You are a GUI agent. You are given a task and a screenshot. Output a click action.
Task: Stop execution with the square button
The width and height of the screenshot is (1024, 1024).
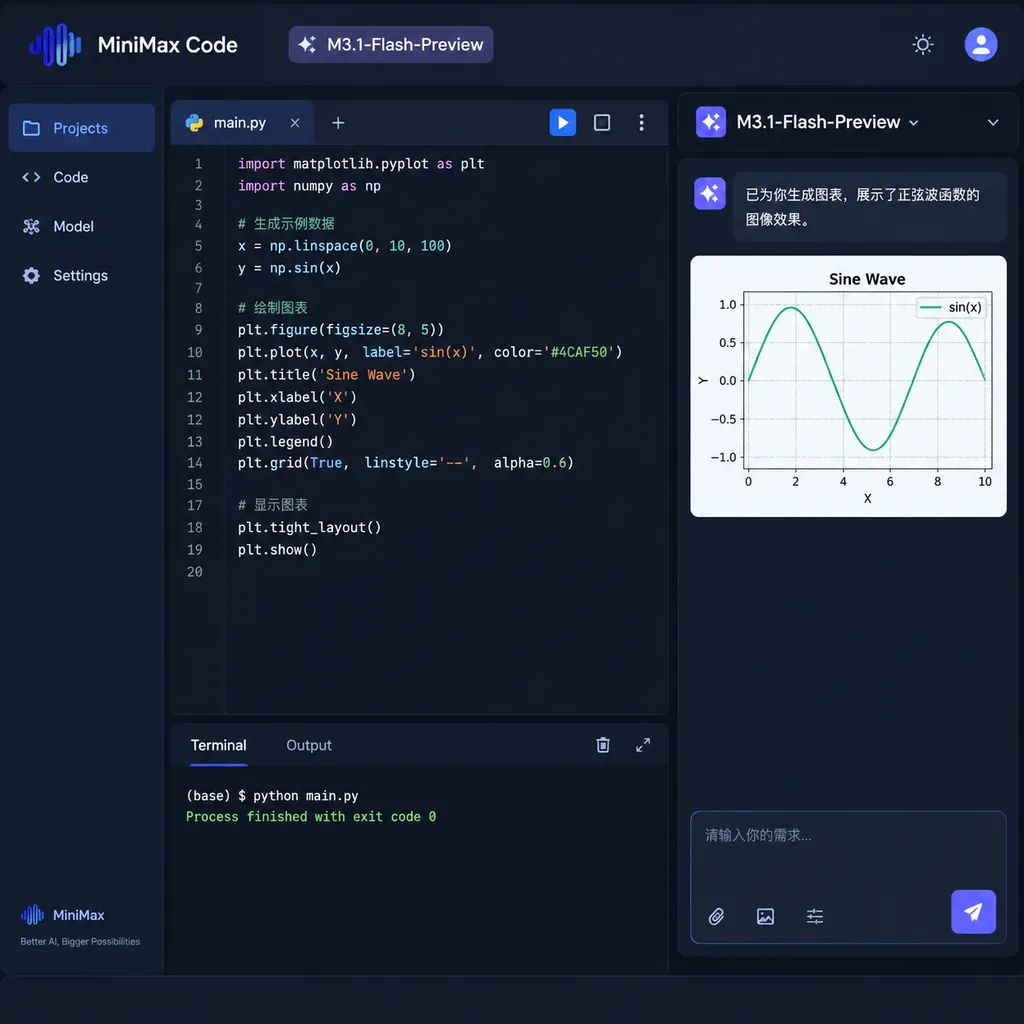click(x=601, y=123)
